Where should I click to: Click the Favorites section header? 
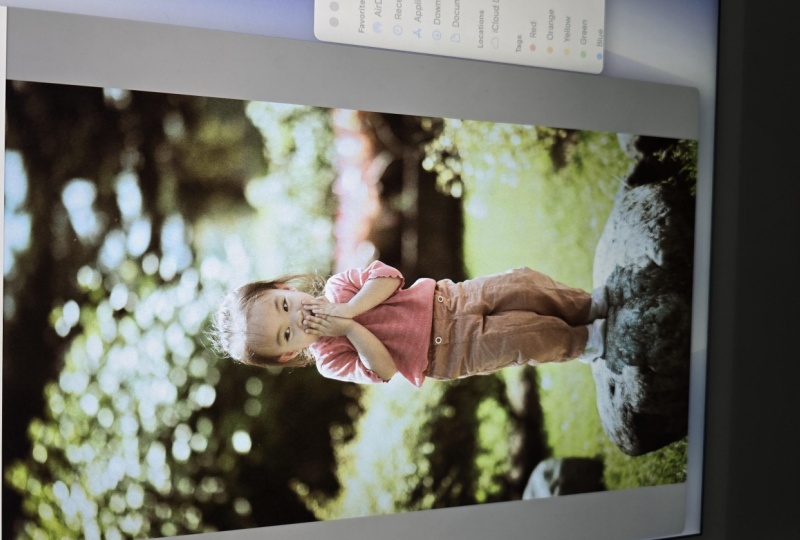pyautogui.click(x=361, y=16)
